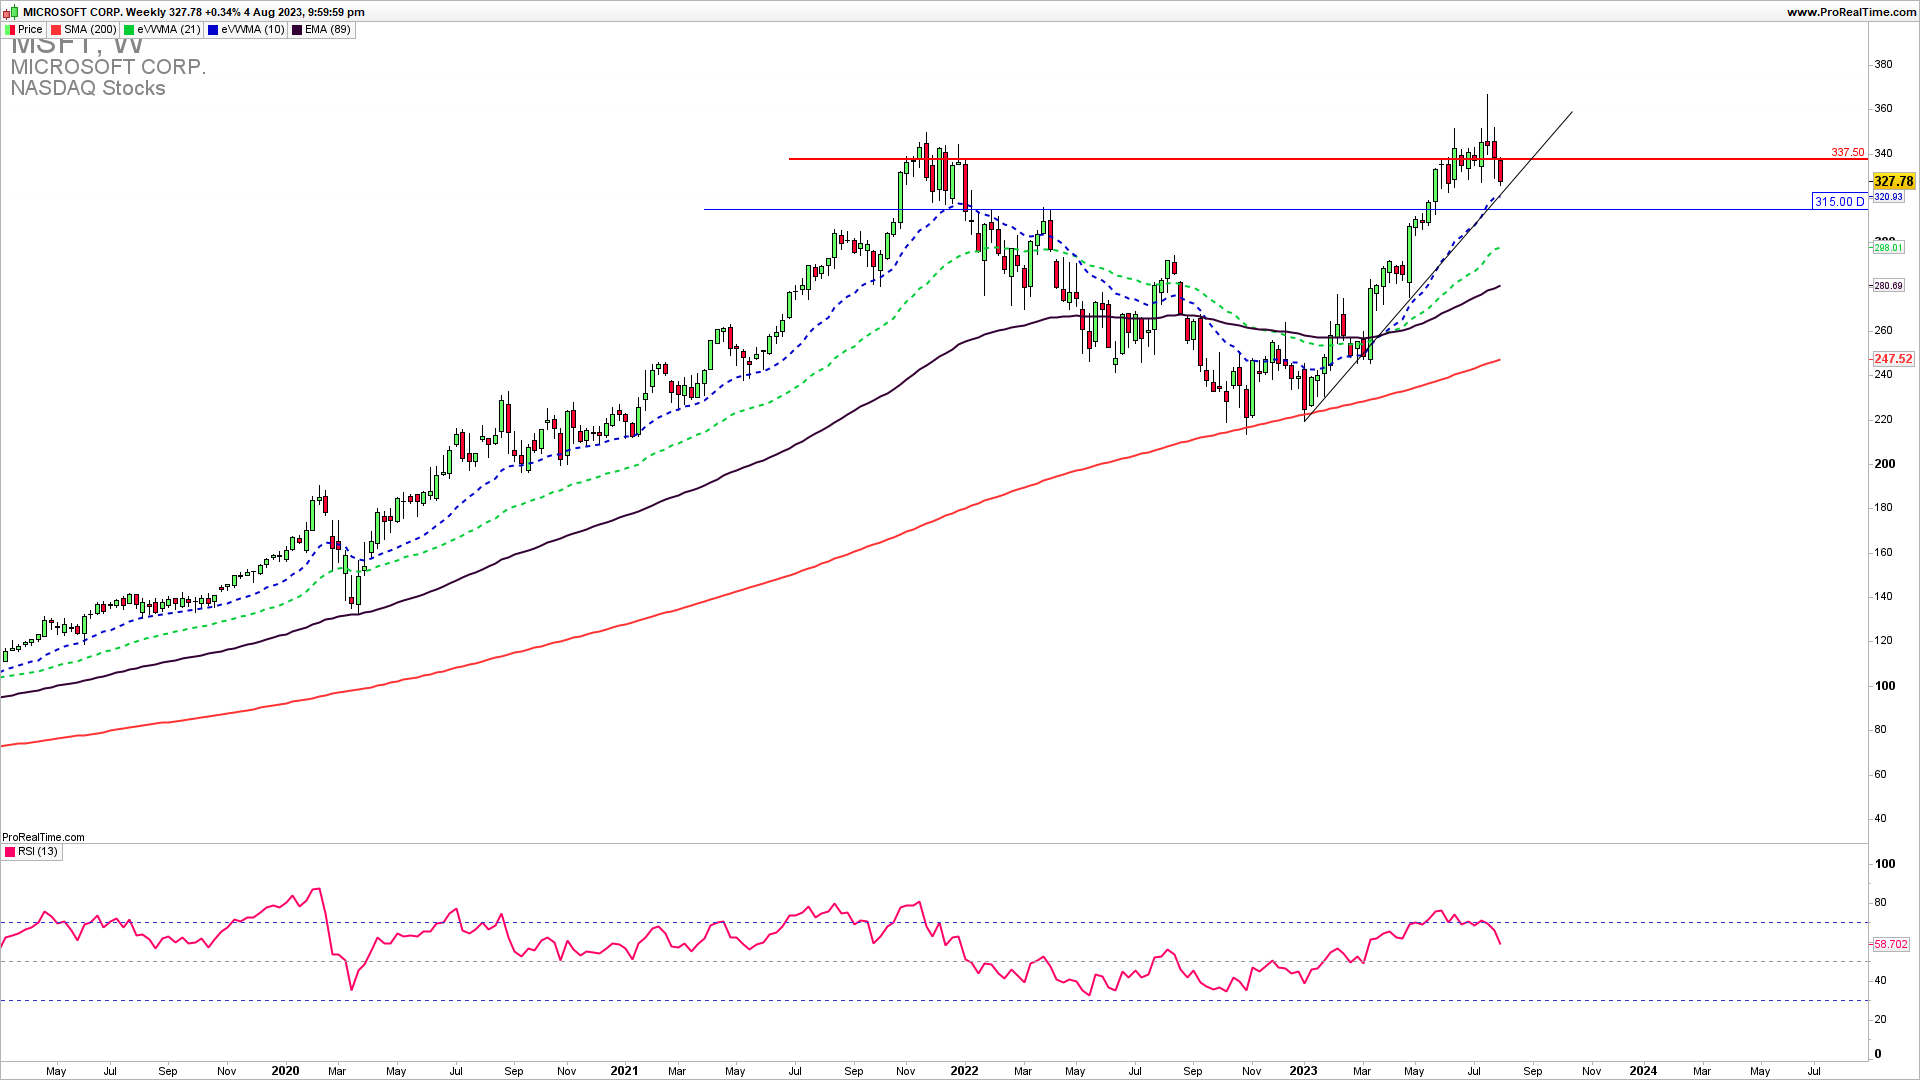1920x1080 pixels.
Task: Open the EMA (89) indicator settings
Action: point(322,30)
